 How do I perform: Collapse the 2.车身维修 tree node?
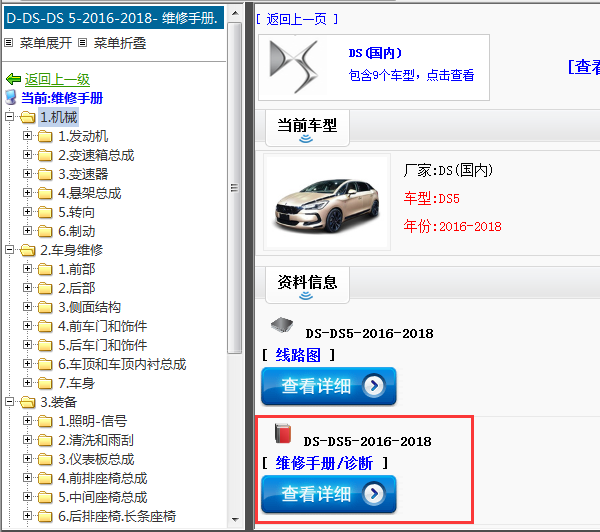tap(10, 250)
